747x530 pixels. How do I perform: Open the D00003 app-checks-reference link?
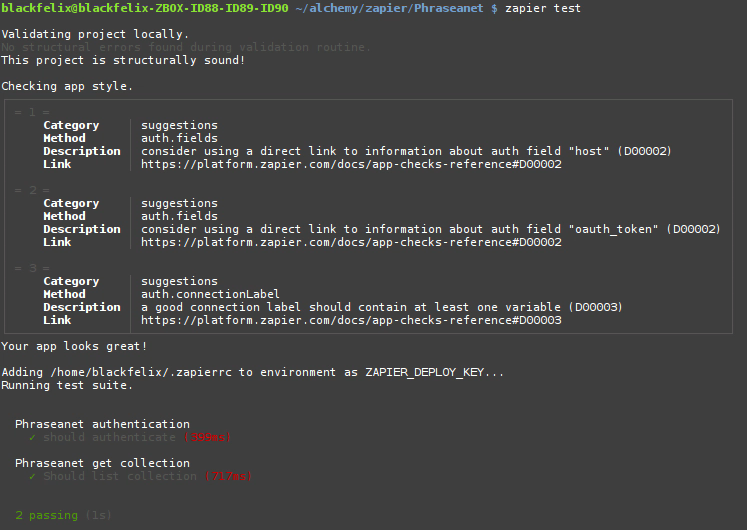tap(351, 320)
